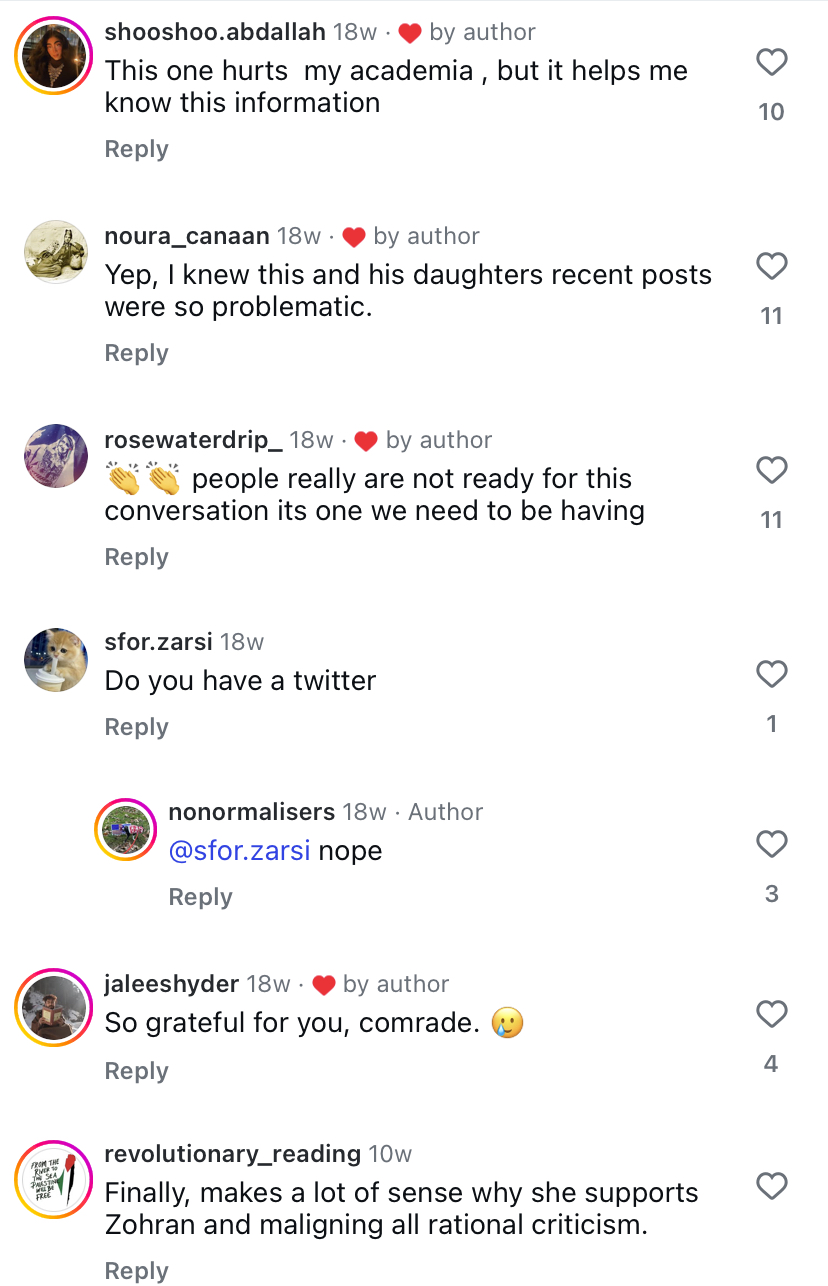
Task: View rosewaterdrip_'s profile photo
Action: (x=55, y=456)
